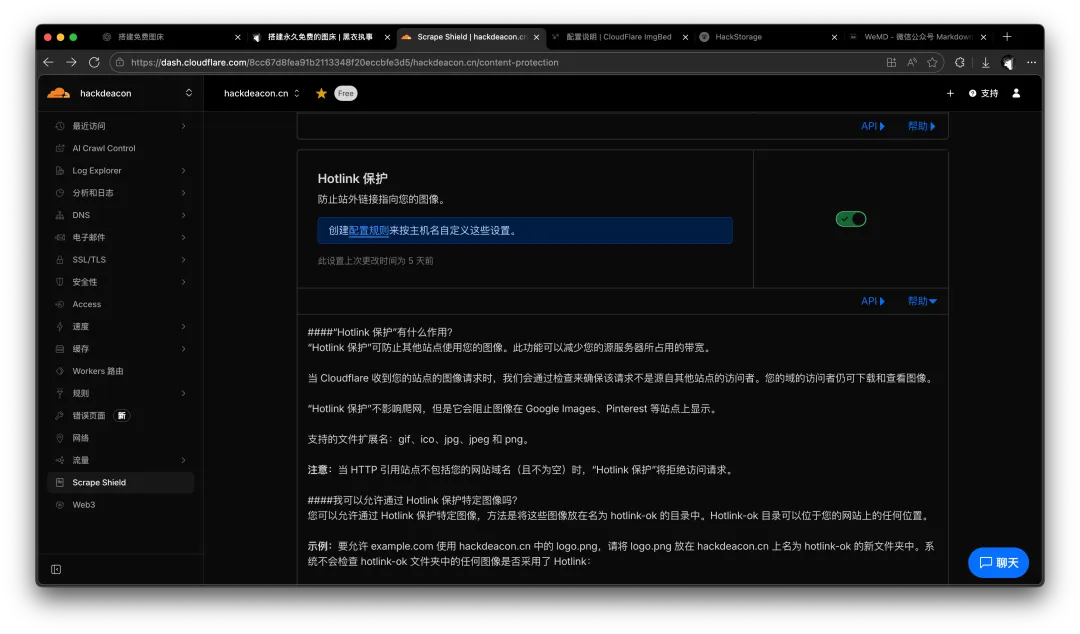Toggle Hotlink 保护 switch
The image size is (1080, 634).
point(851,219)
